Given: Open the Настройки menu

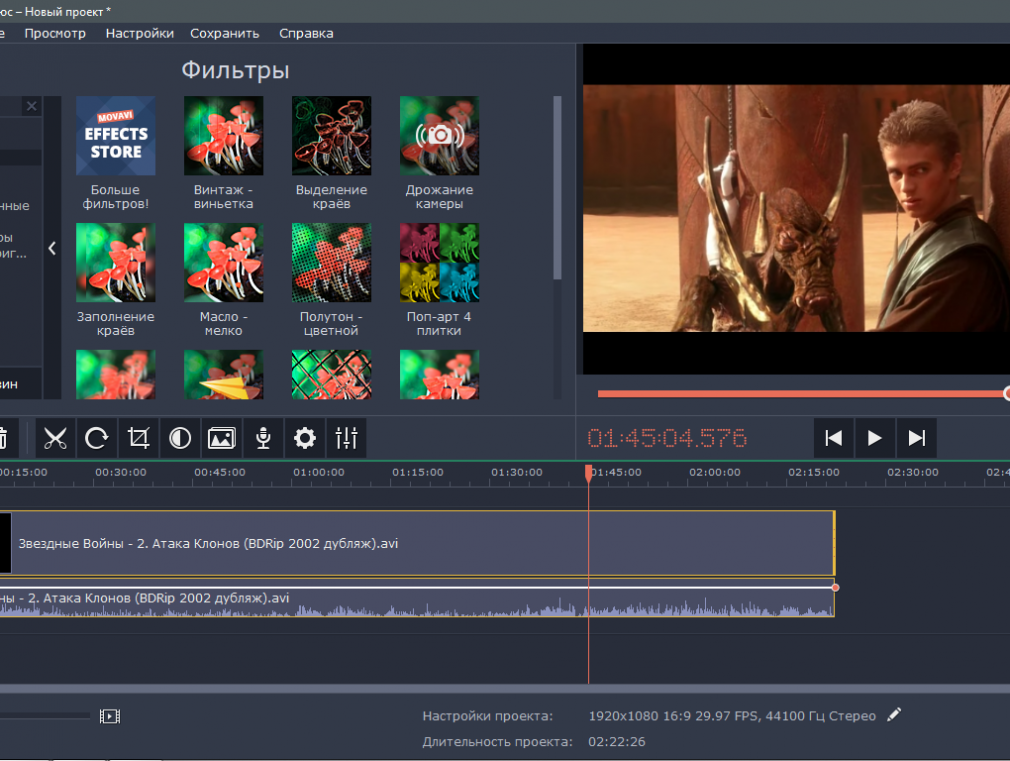Looking at the screenshot, I should click(140, 34).
